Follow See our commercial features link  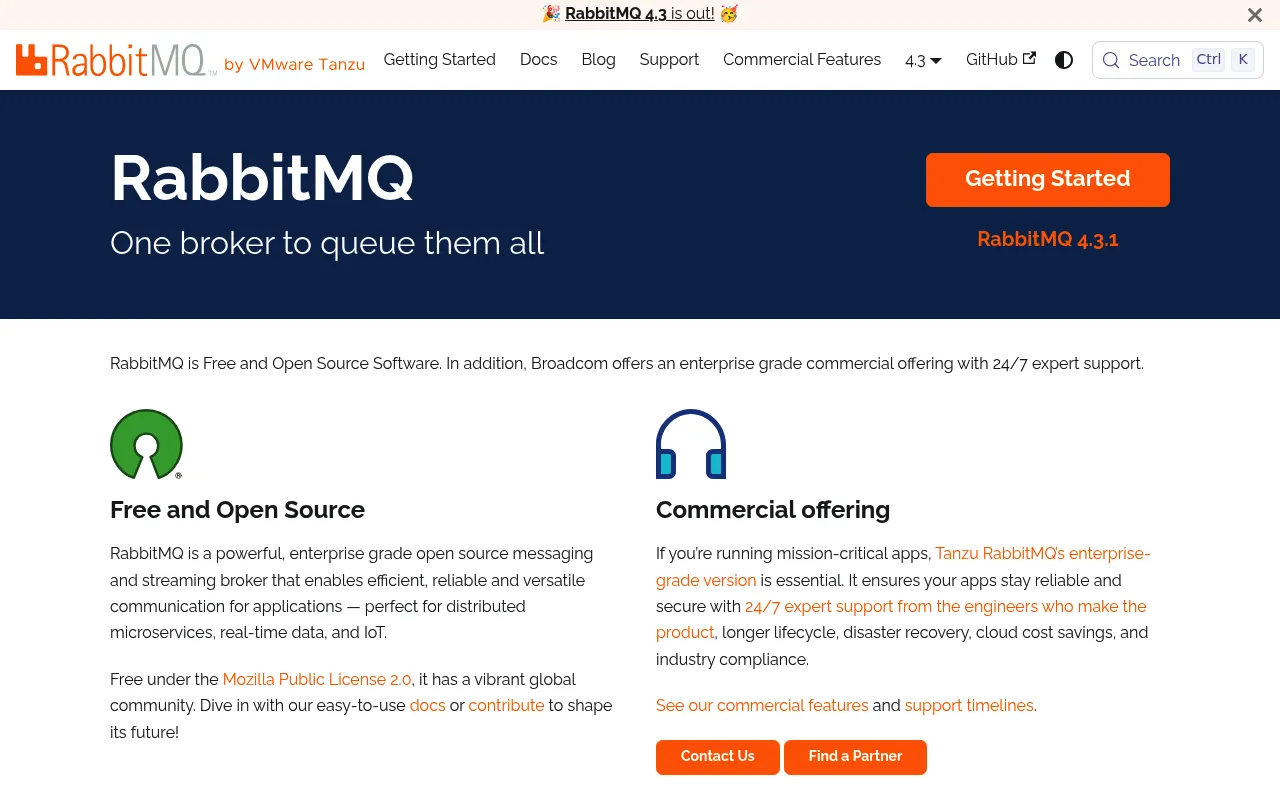(762, 705)
